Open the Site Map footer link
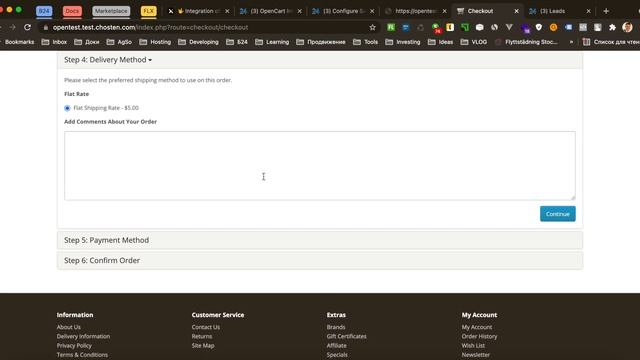640x360 pixels. (x=203, y=345)
